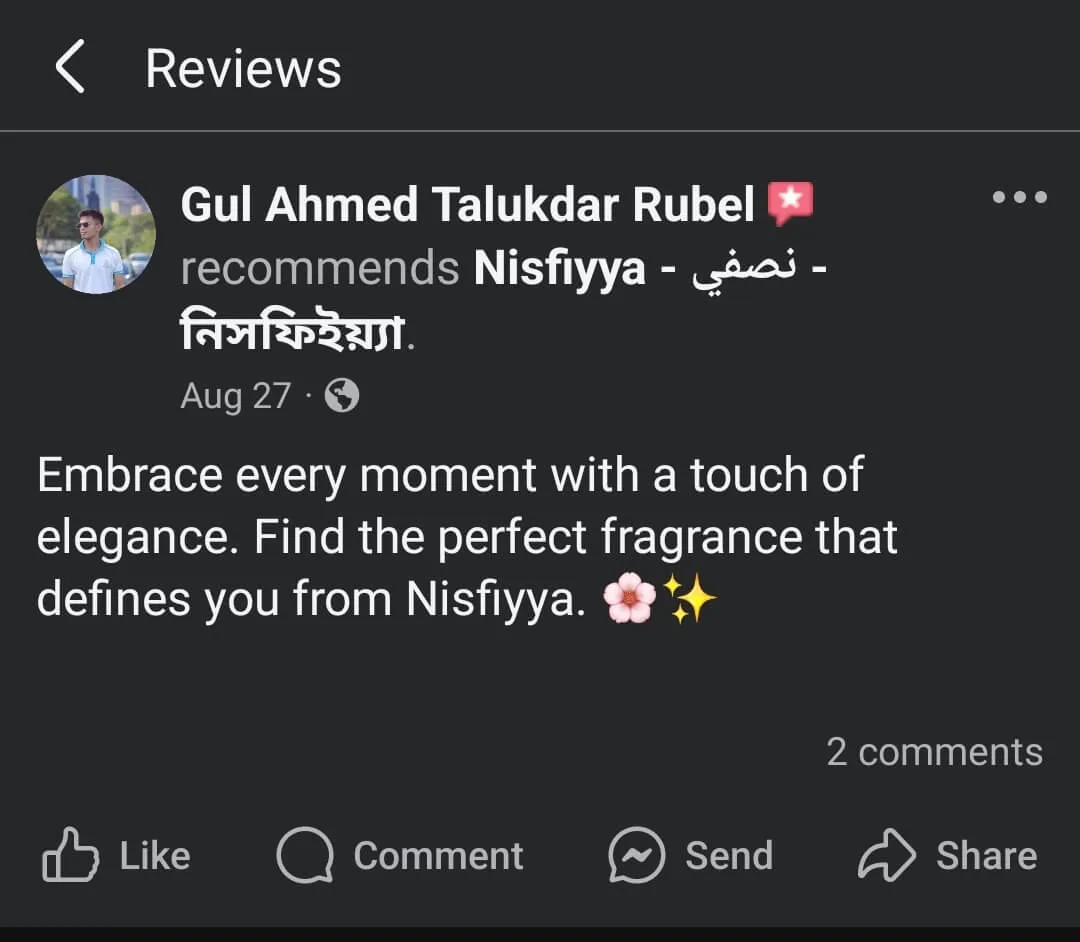Tap the Share arrow icon
Screen dimensions: 1080x942
[x=886, y=856]
